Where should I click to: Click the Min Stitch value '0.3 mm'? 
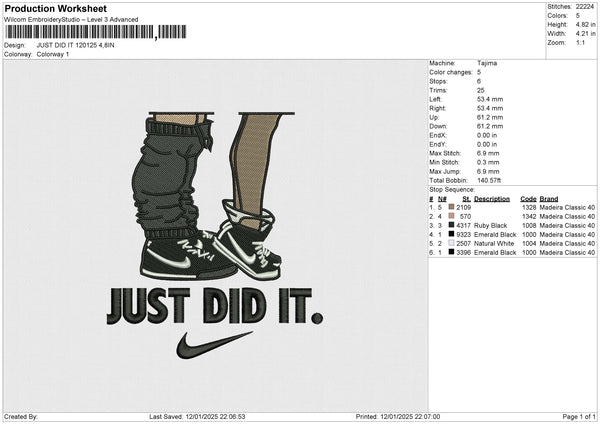click(488, 162)
